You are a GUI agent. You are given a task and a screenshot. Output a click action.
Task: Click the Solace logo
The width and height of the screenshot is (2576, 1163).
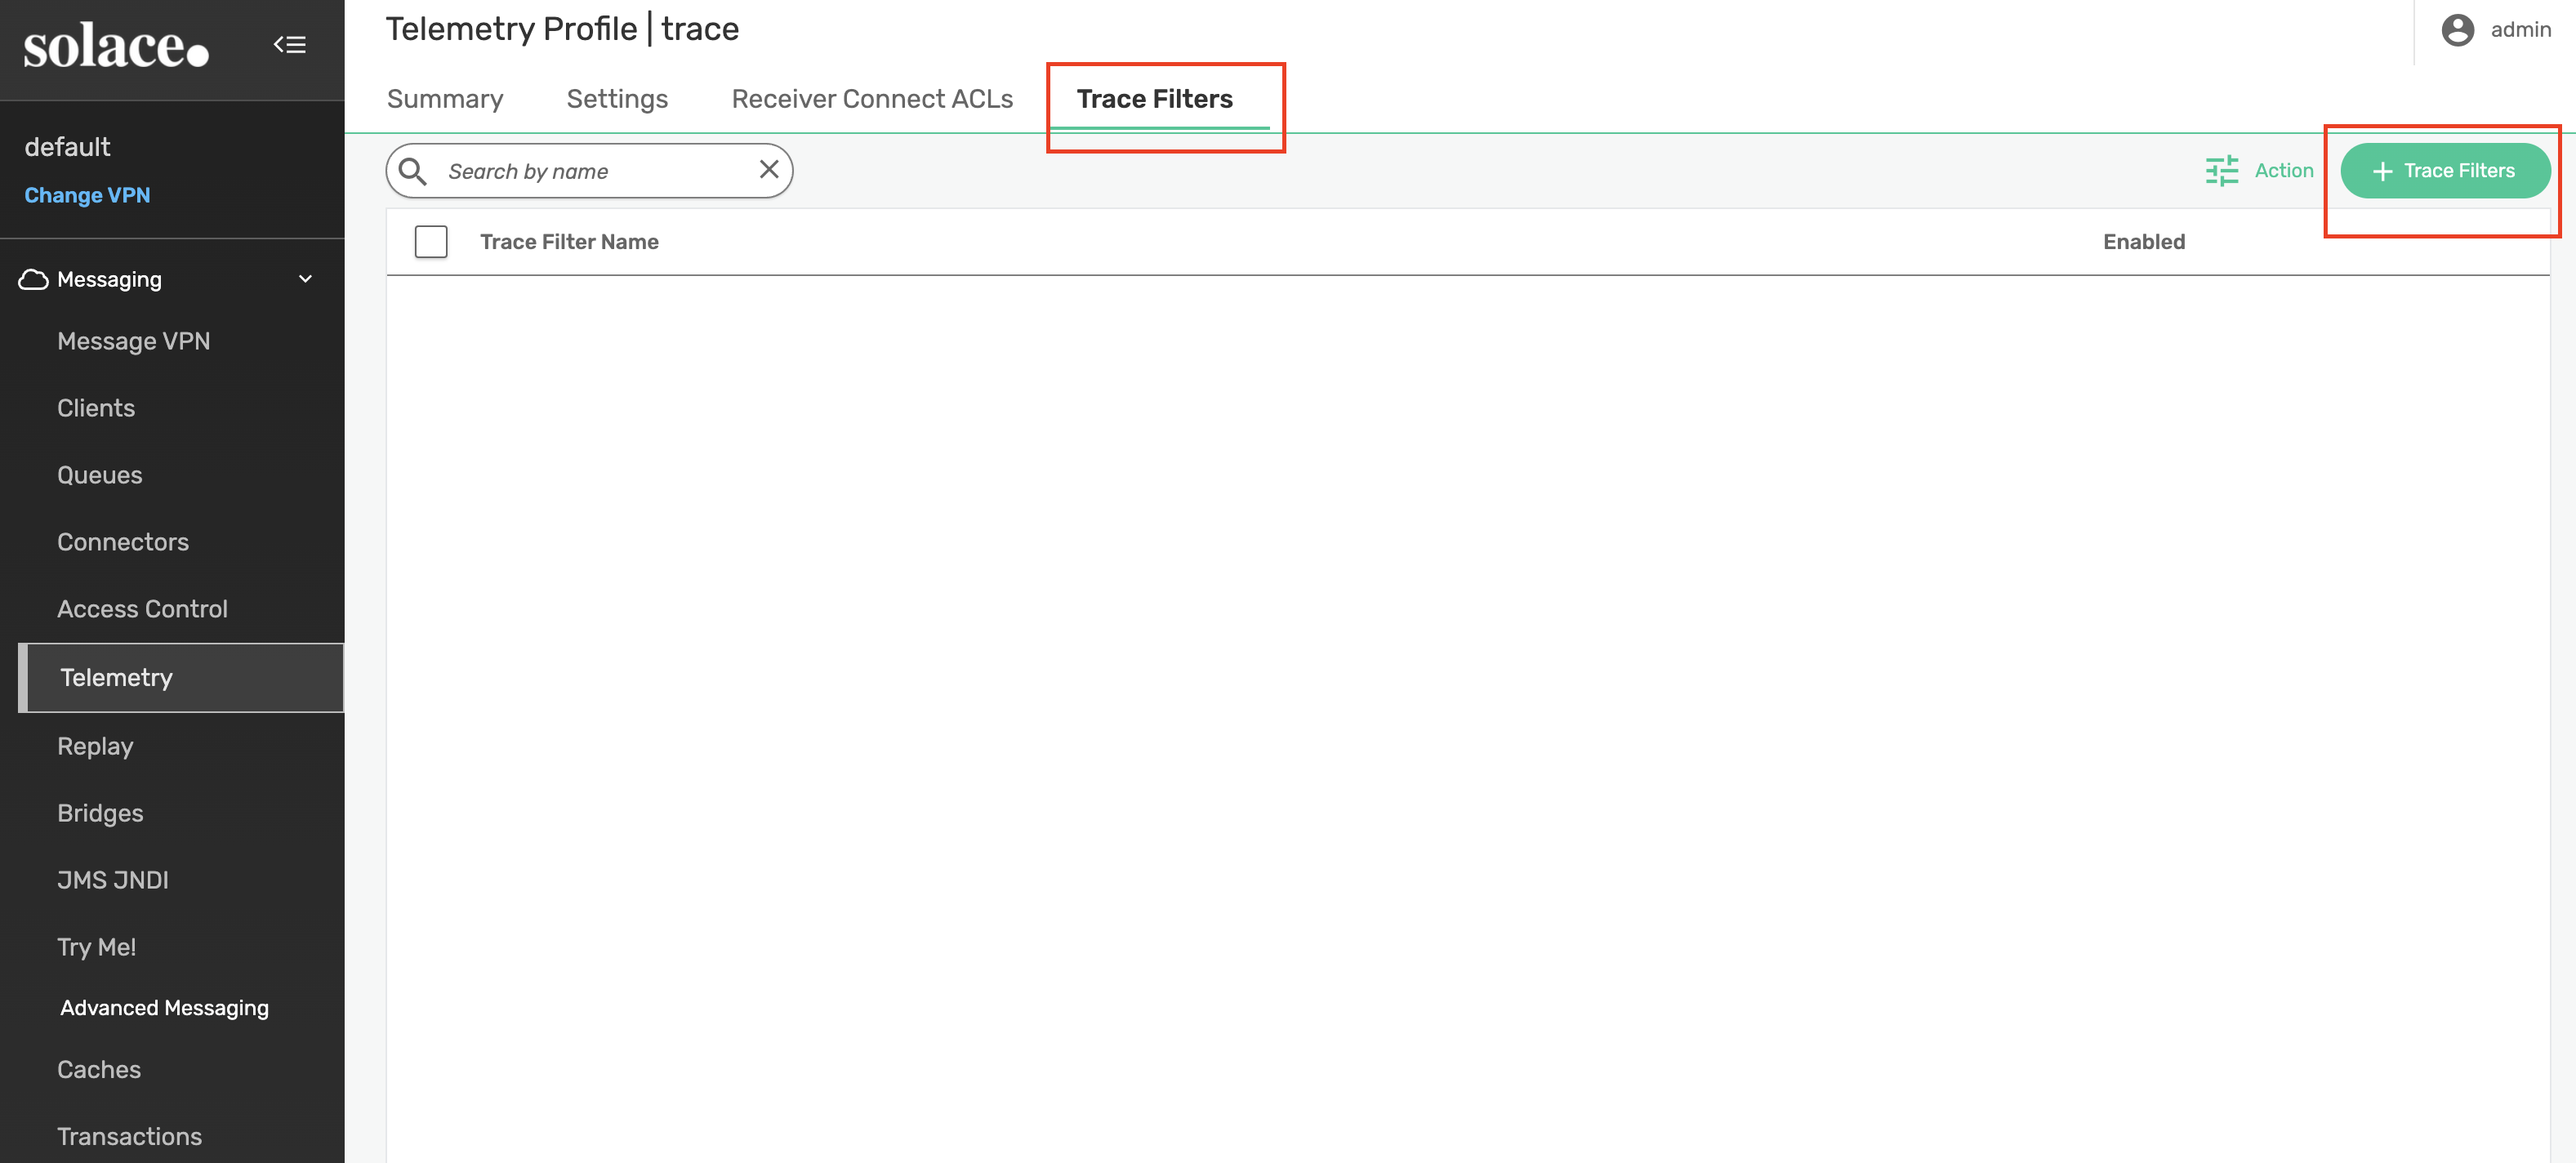point(116,46)
